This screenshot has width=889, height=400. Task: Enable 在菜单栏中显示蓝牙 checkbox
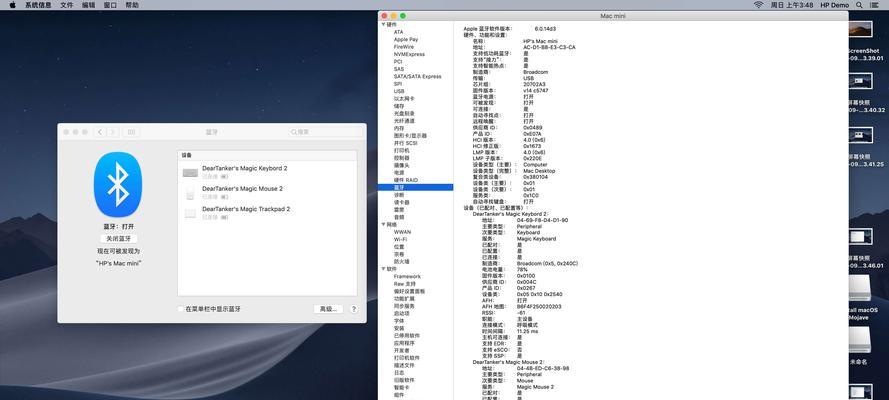coord(181,309)
